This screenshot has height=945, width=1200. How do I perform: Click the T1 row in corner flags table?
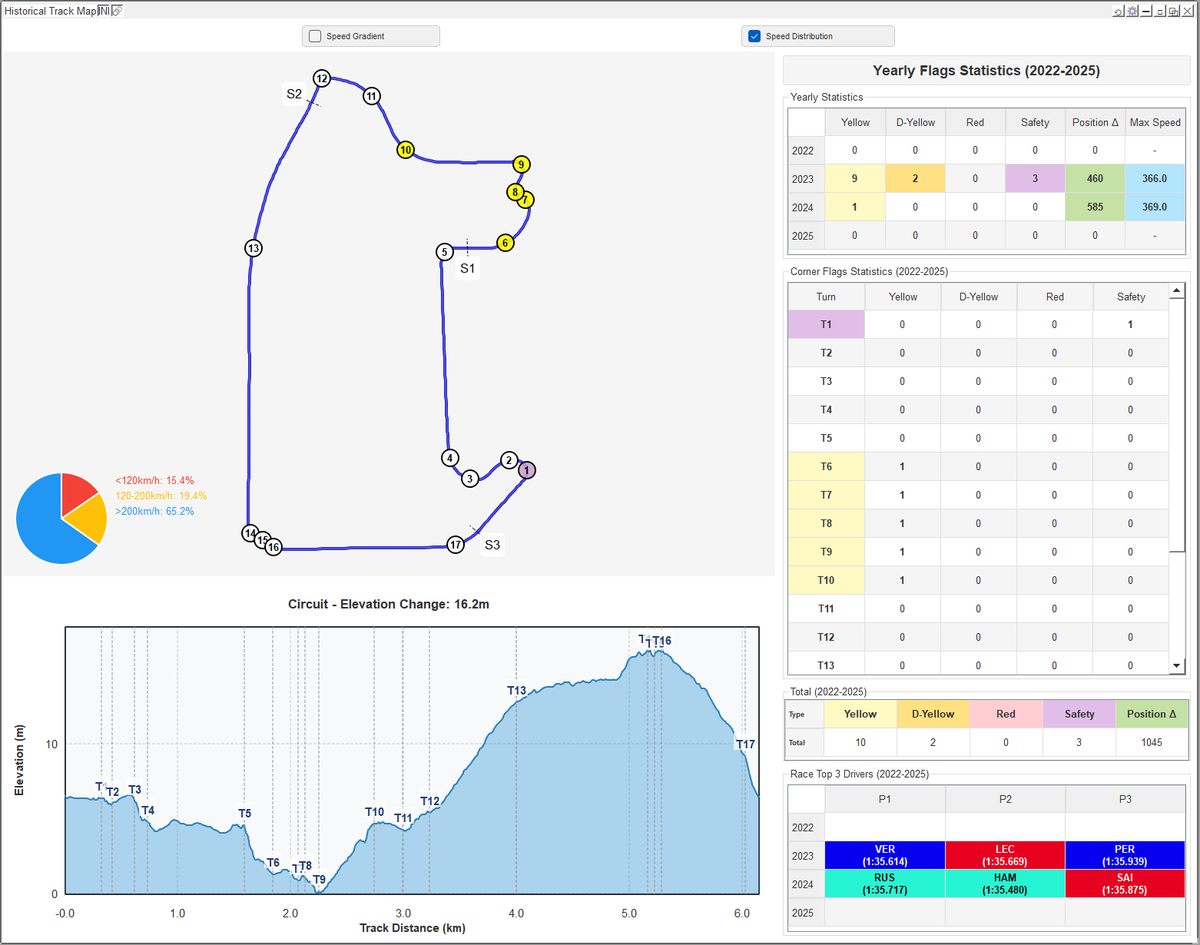pos(978,324)
